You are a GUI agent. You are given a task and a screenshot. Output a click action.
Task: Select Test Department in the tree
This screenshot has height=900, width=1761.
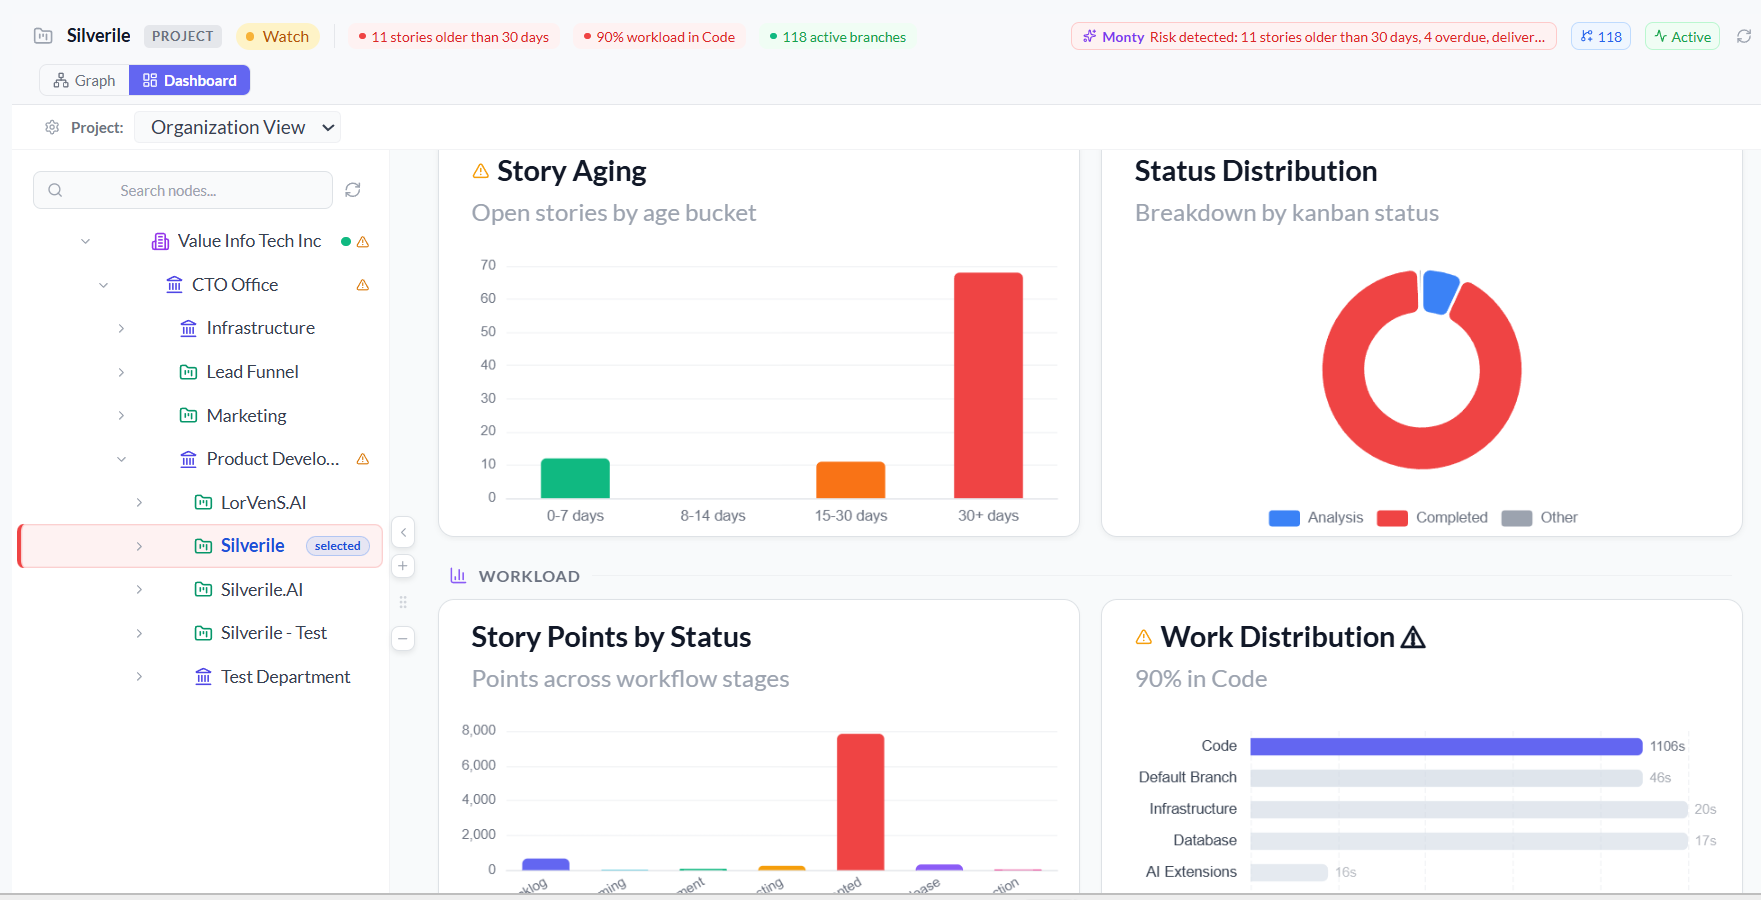[286, 677]
